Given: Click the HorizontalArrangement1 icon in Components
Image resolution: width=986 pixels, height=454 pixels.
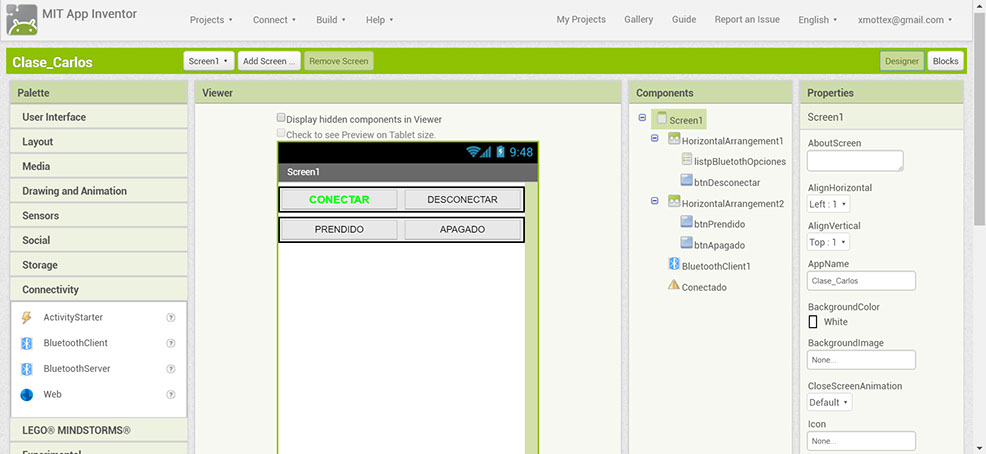Looking at the screenshot, I should 674,139.
